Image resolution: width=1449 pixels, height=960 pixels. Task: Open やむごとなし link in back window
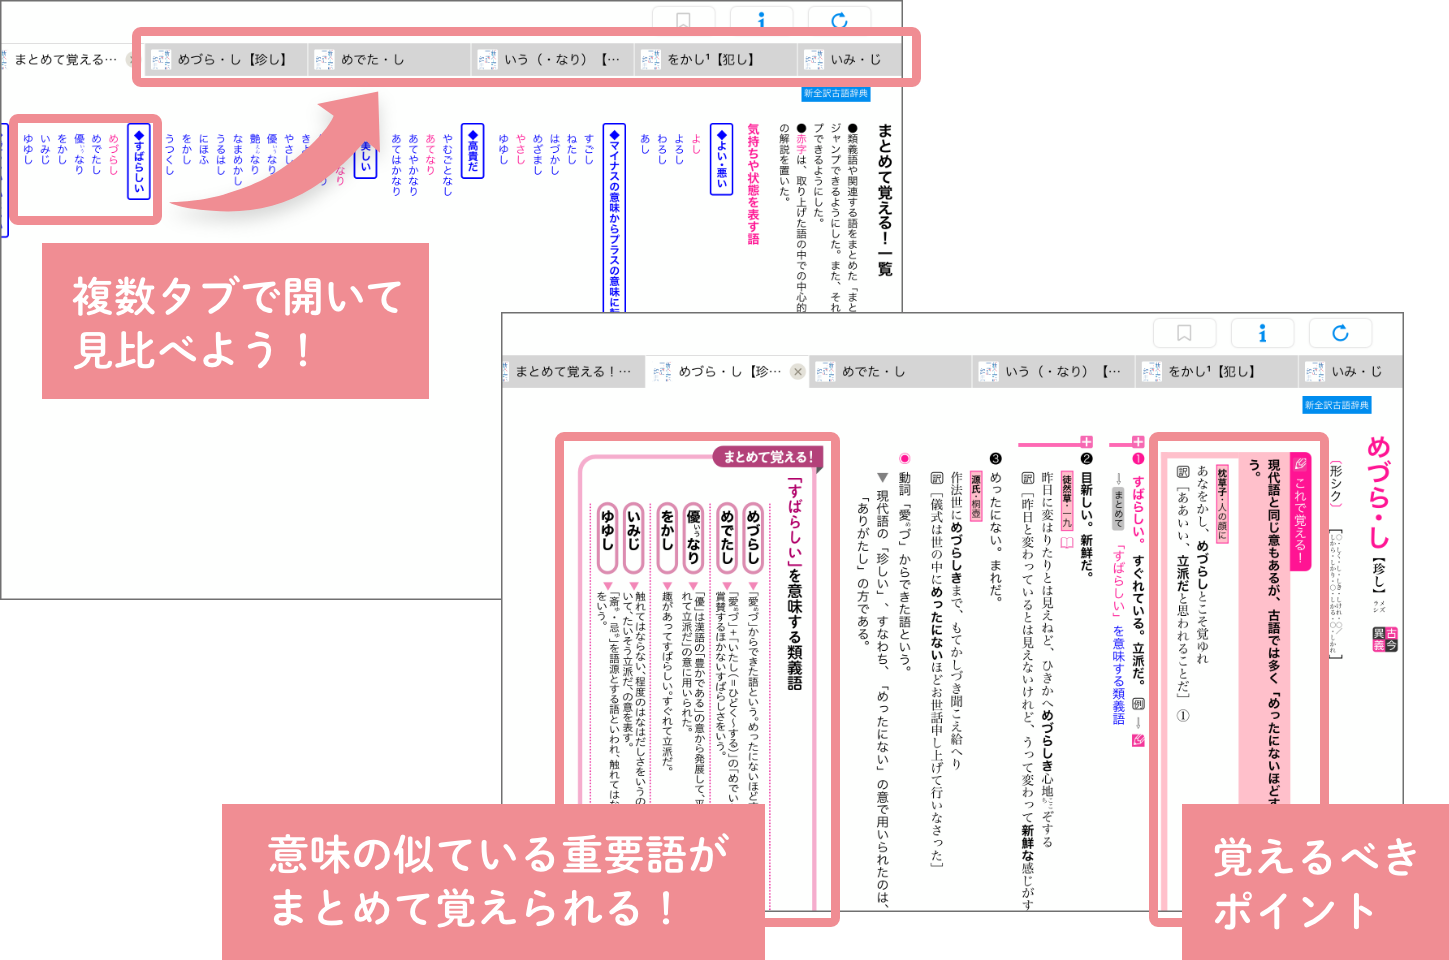(447, 165)
